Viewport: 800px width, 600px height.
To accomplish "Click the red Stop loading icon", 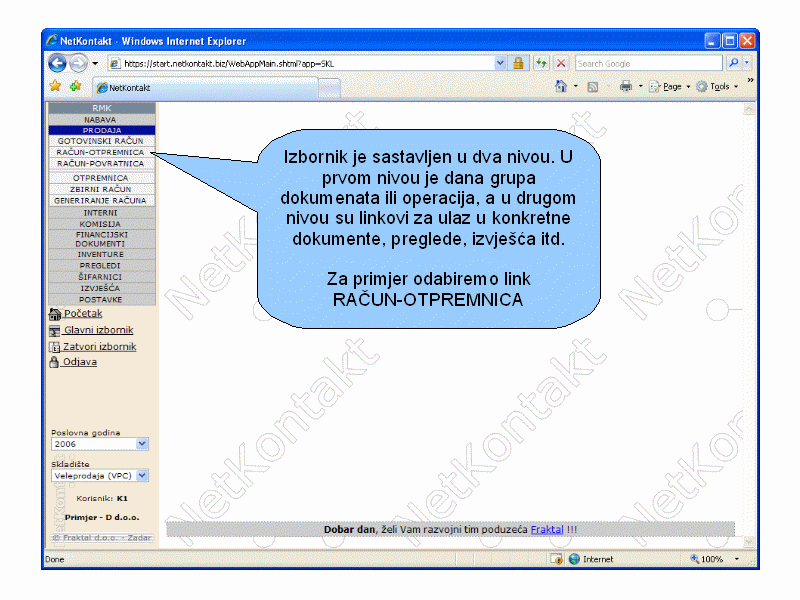I will [x=561, y=63].
